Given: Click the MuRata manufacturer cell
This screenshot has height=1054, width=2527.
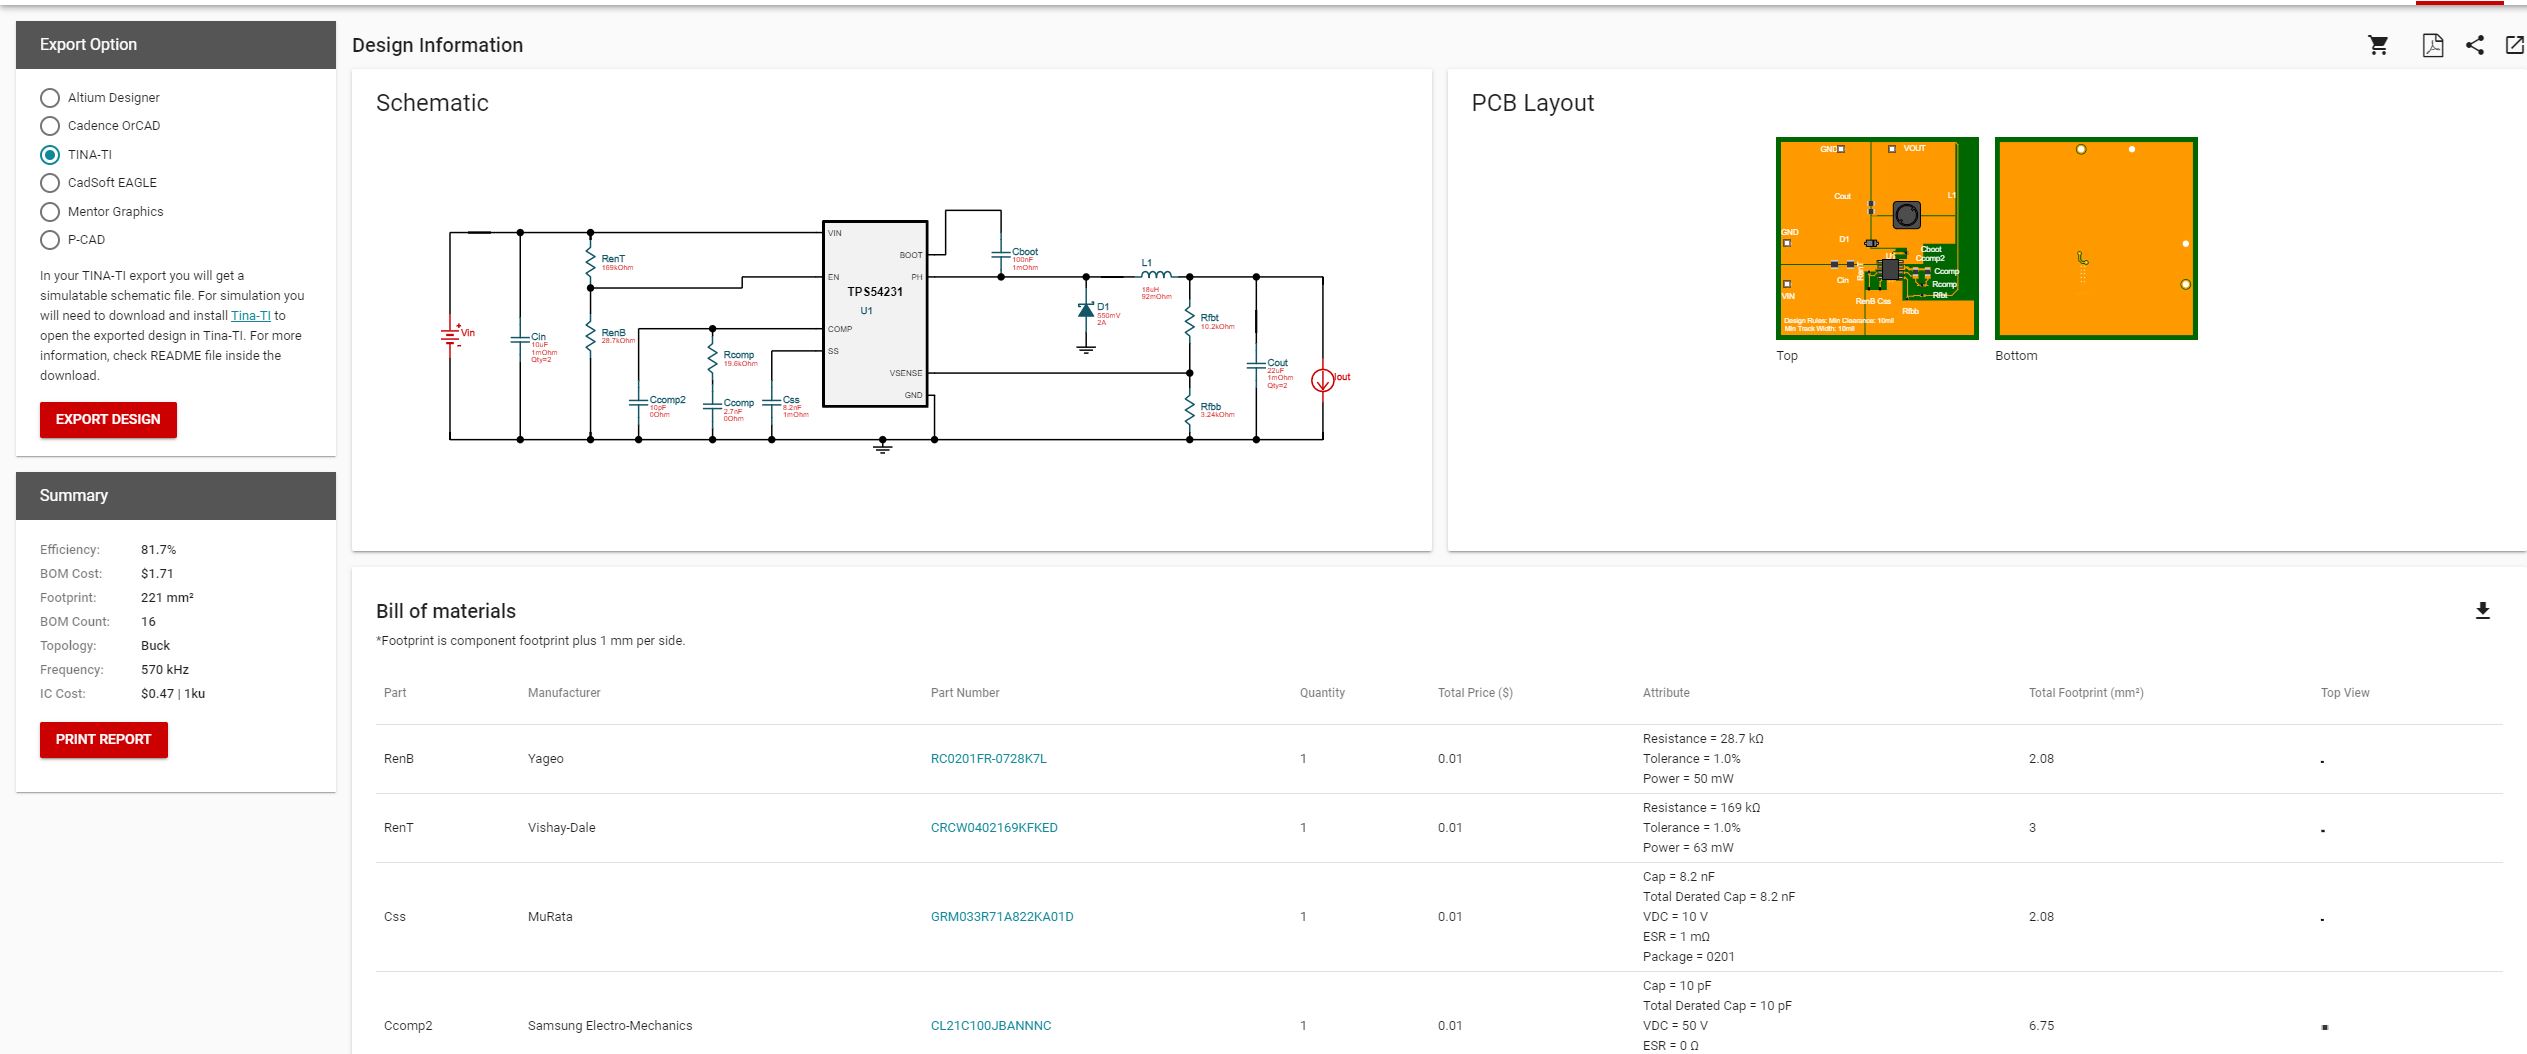Looking at the screenshot, I should click(550, 917).
